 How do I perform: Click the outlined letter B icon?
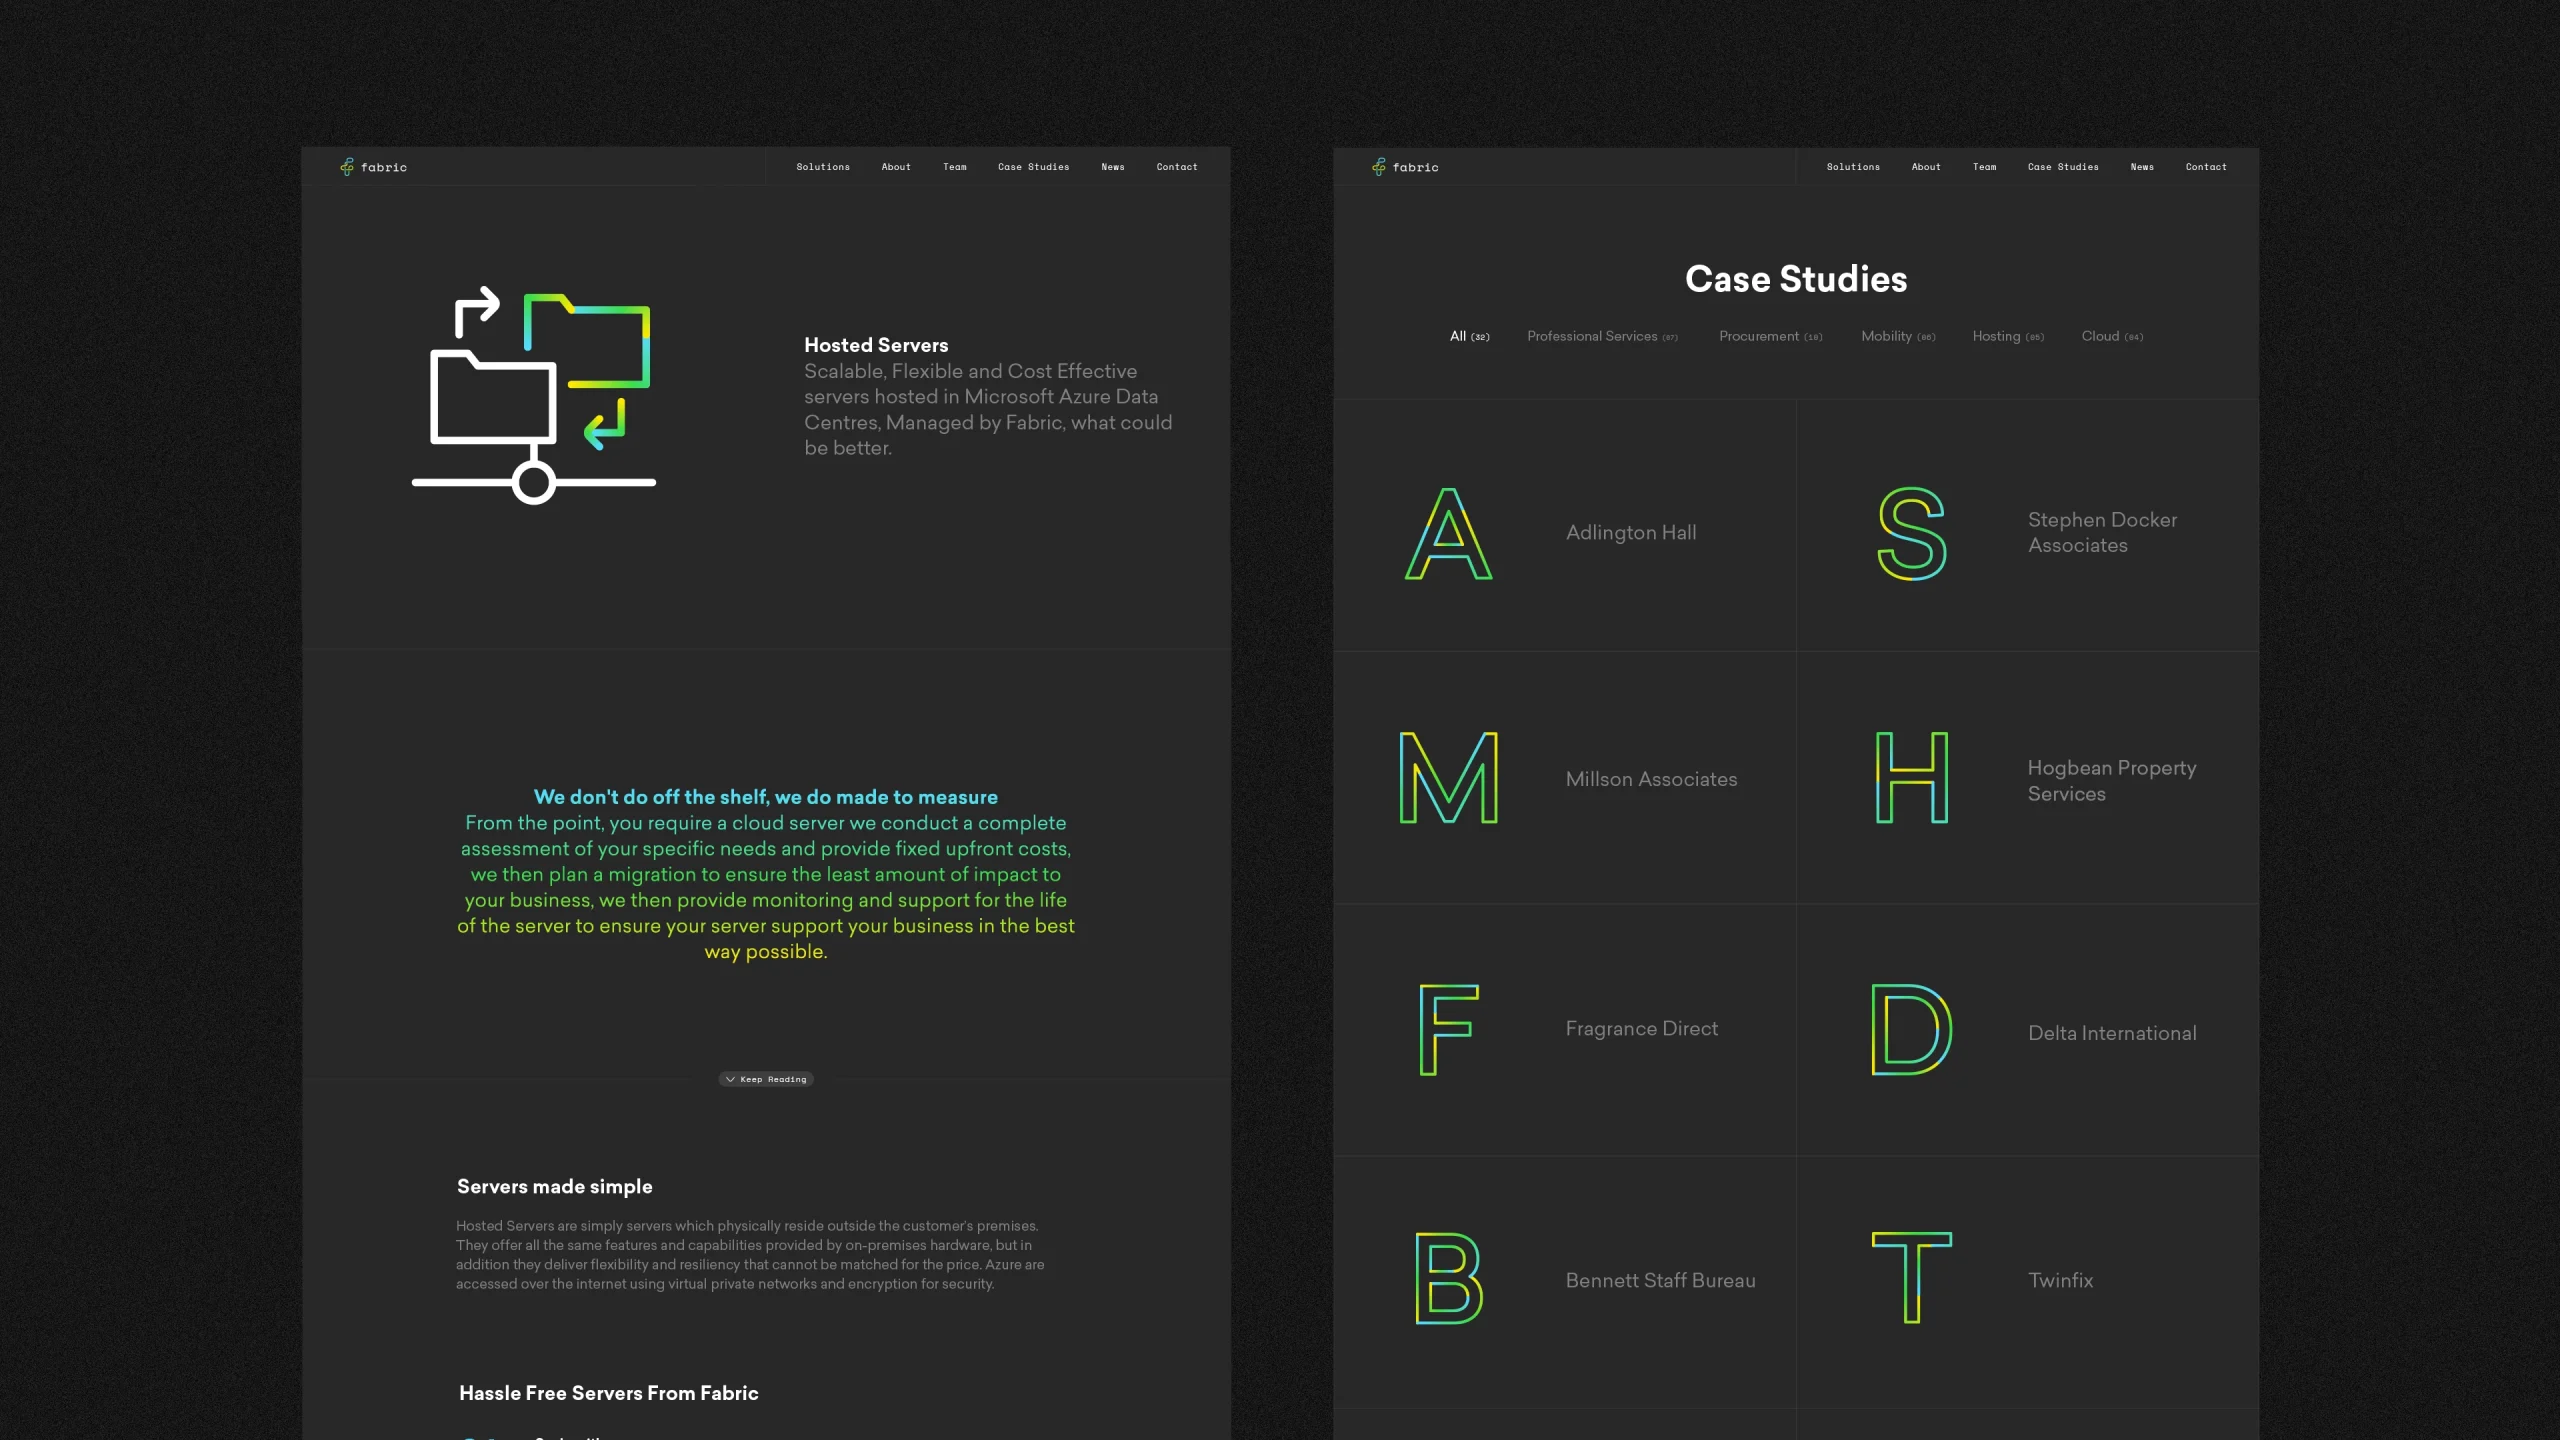pos(1449,1278)
